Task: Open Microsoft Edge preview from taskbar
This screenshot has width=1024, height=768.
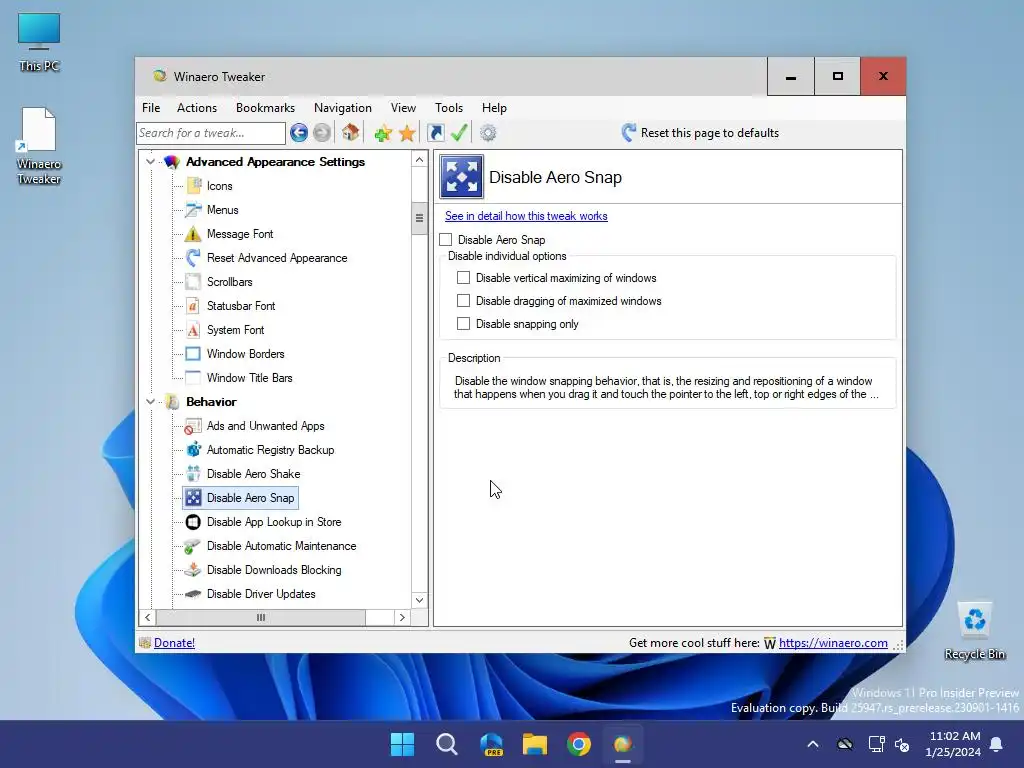Action: 491,744
